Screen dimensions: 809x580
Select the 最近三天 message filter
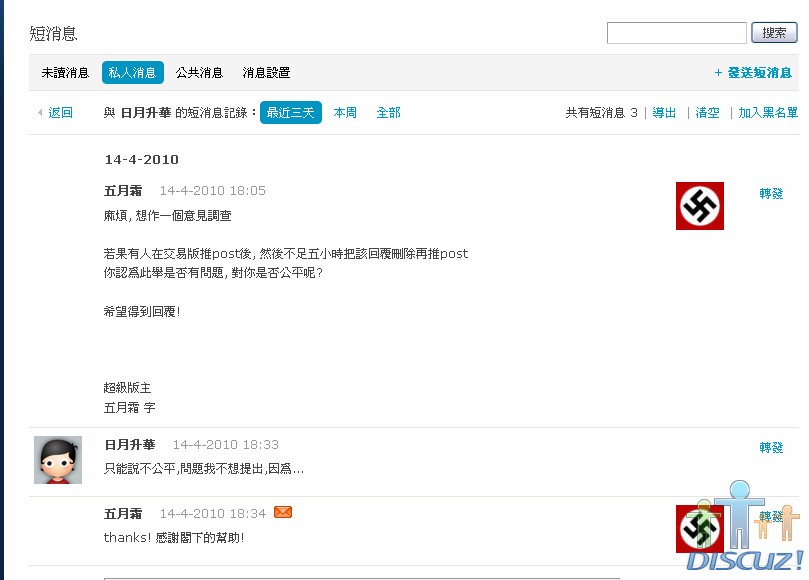[290, 113]
